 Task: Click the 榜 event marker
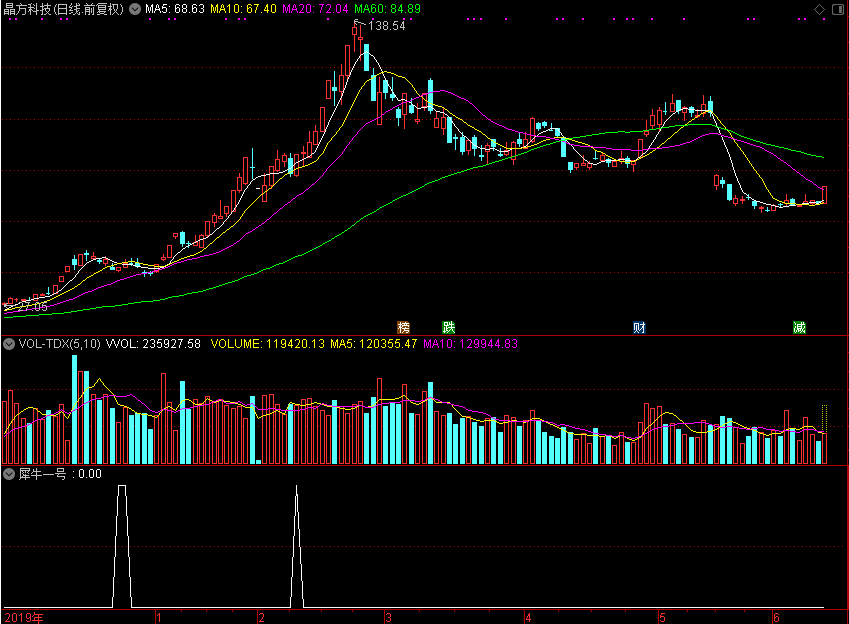point(404,327)
